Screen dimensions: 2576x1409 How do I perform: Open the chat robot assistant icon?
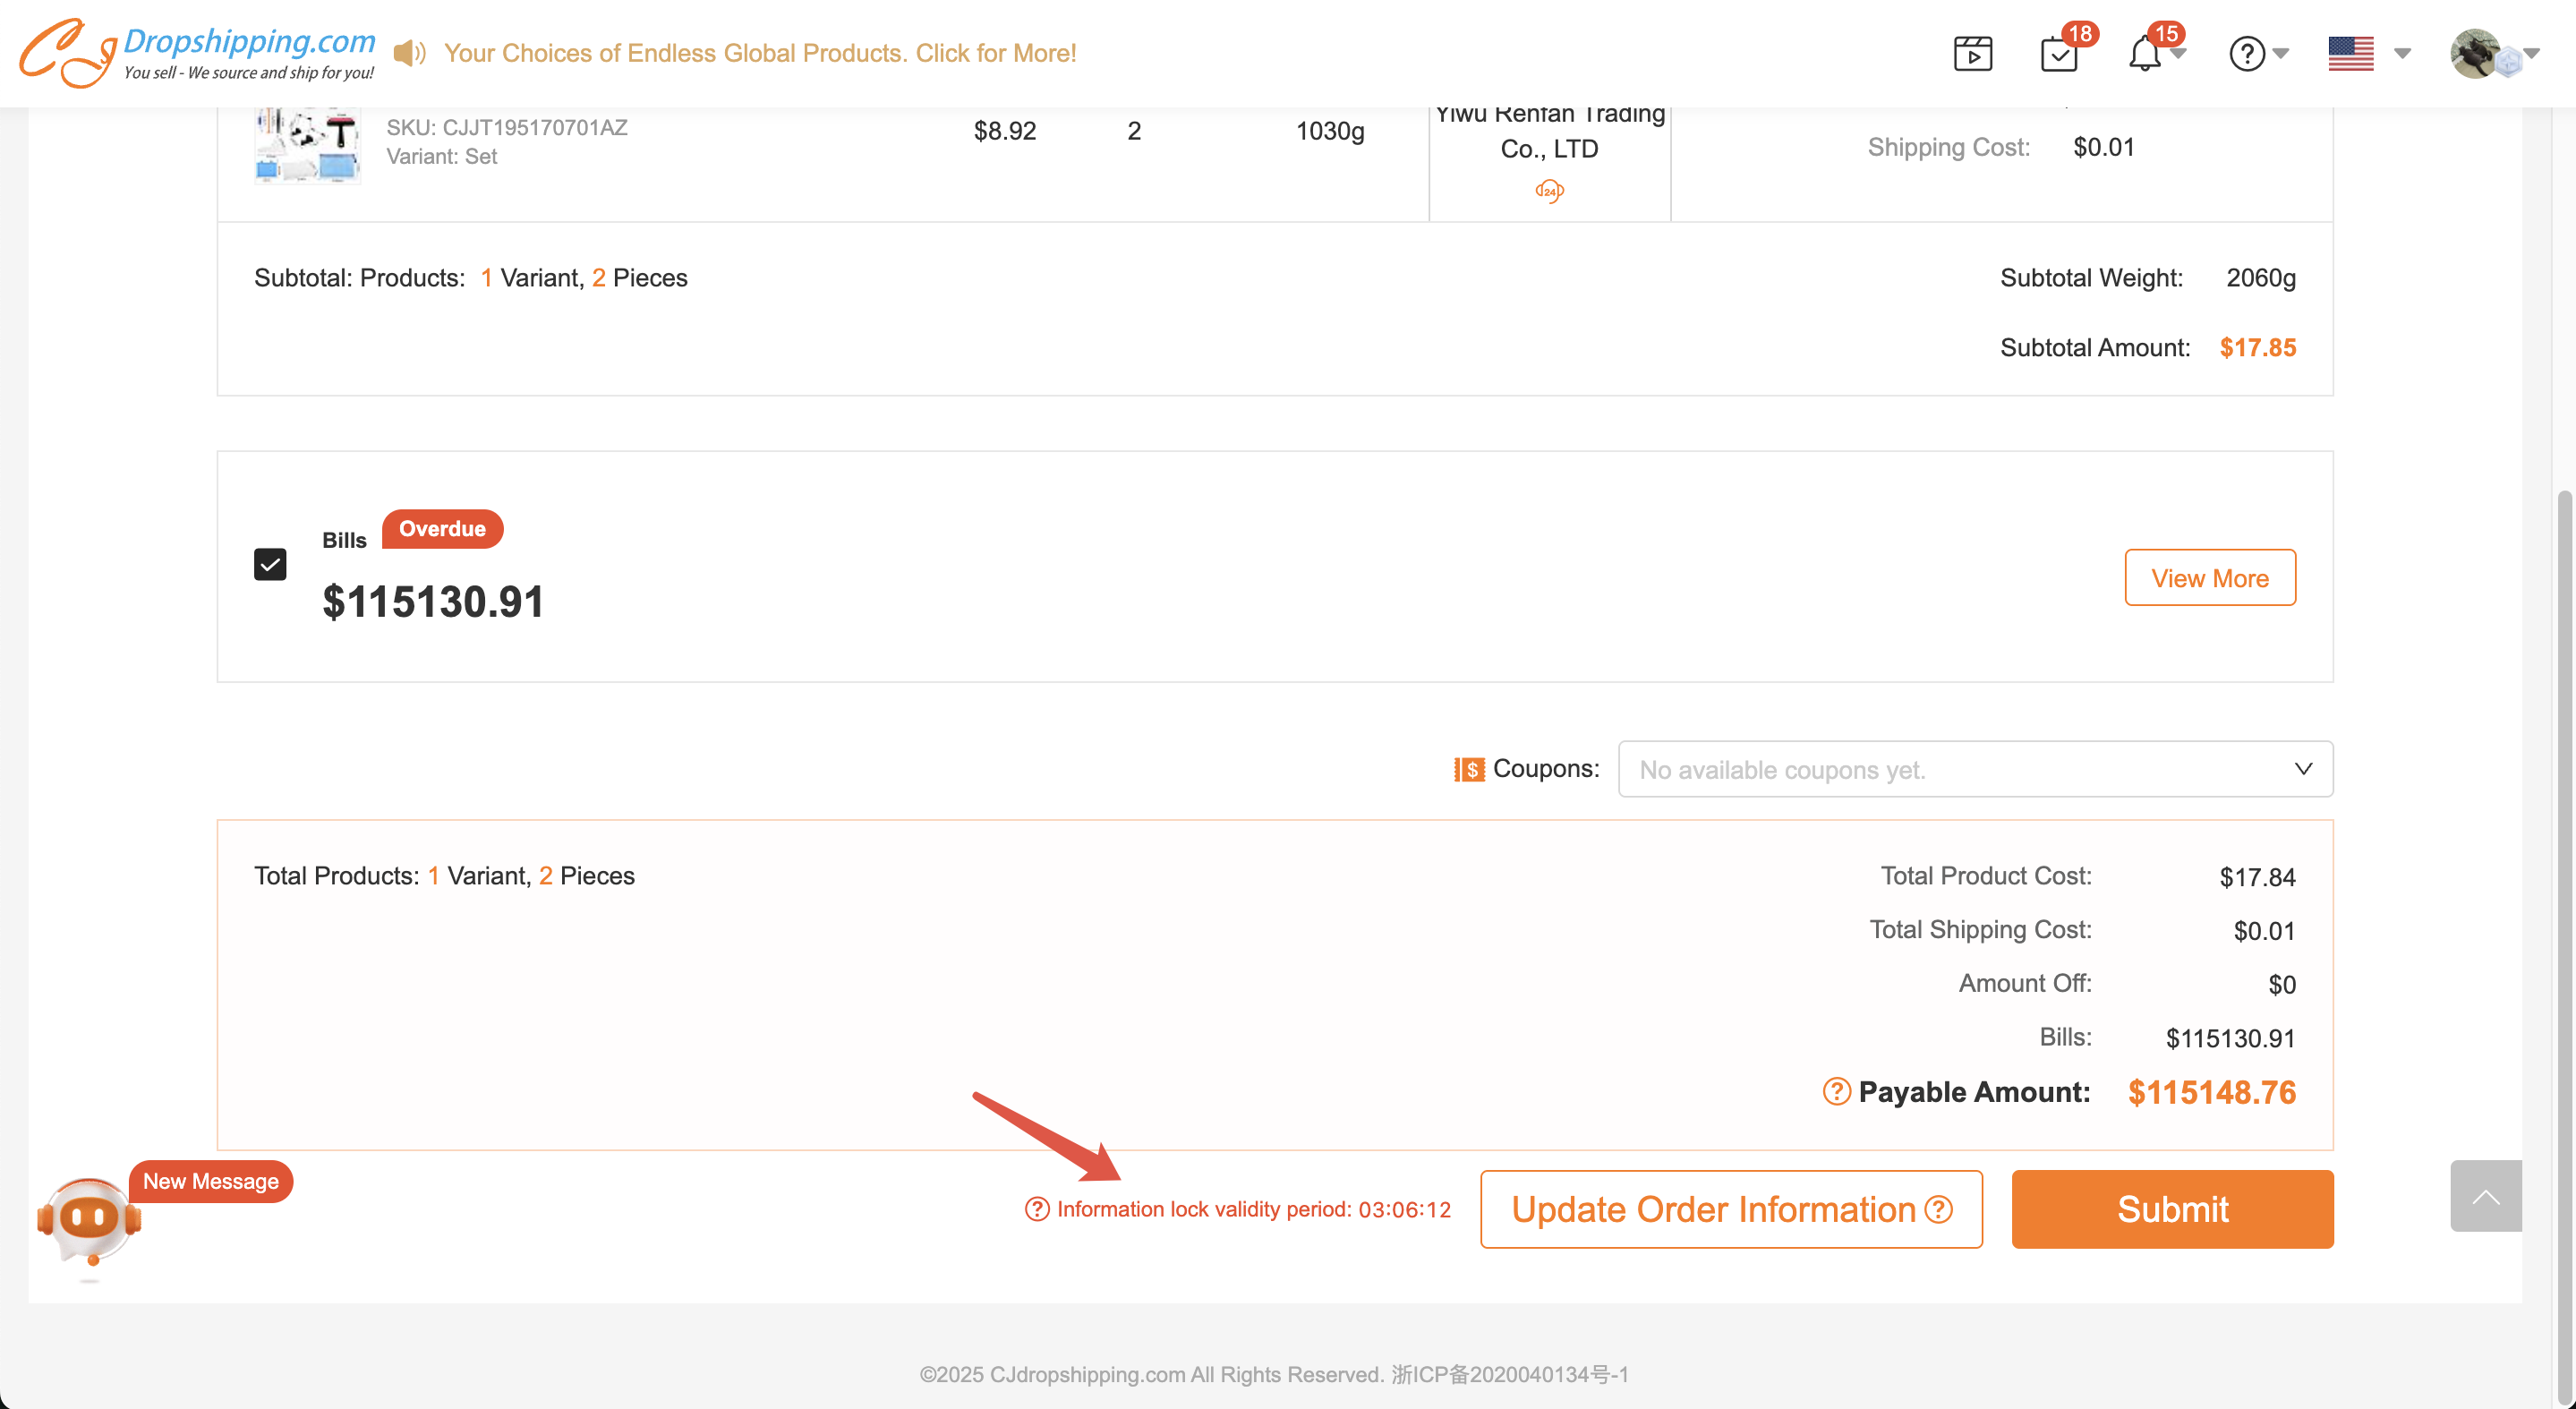(89, 1222)
